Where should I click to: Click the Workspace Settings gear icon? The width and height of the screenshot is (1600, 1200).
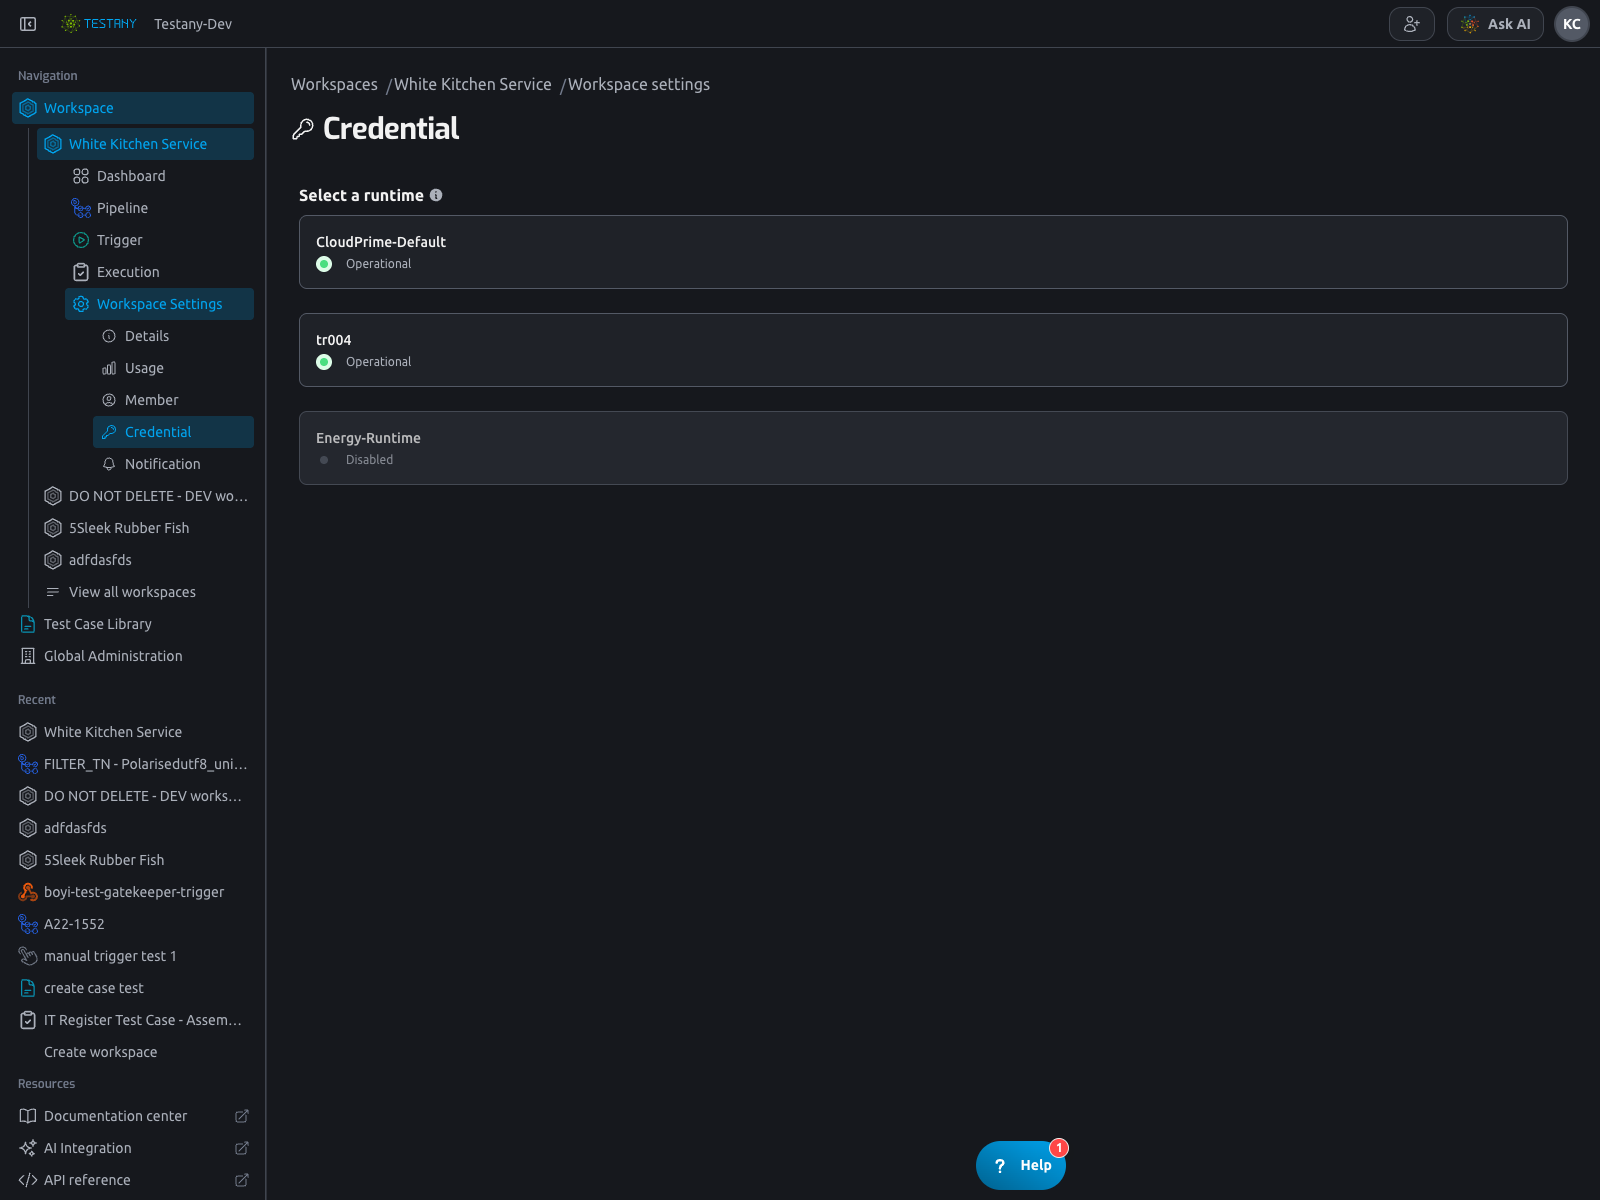(81, 304)
